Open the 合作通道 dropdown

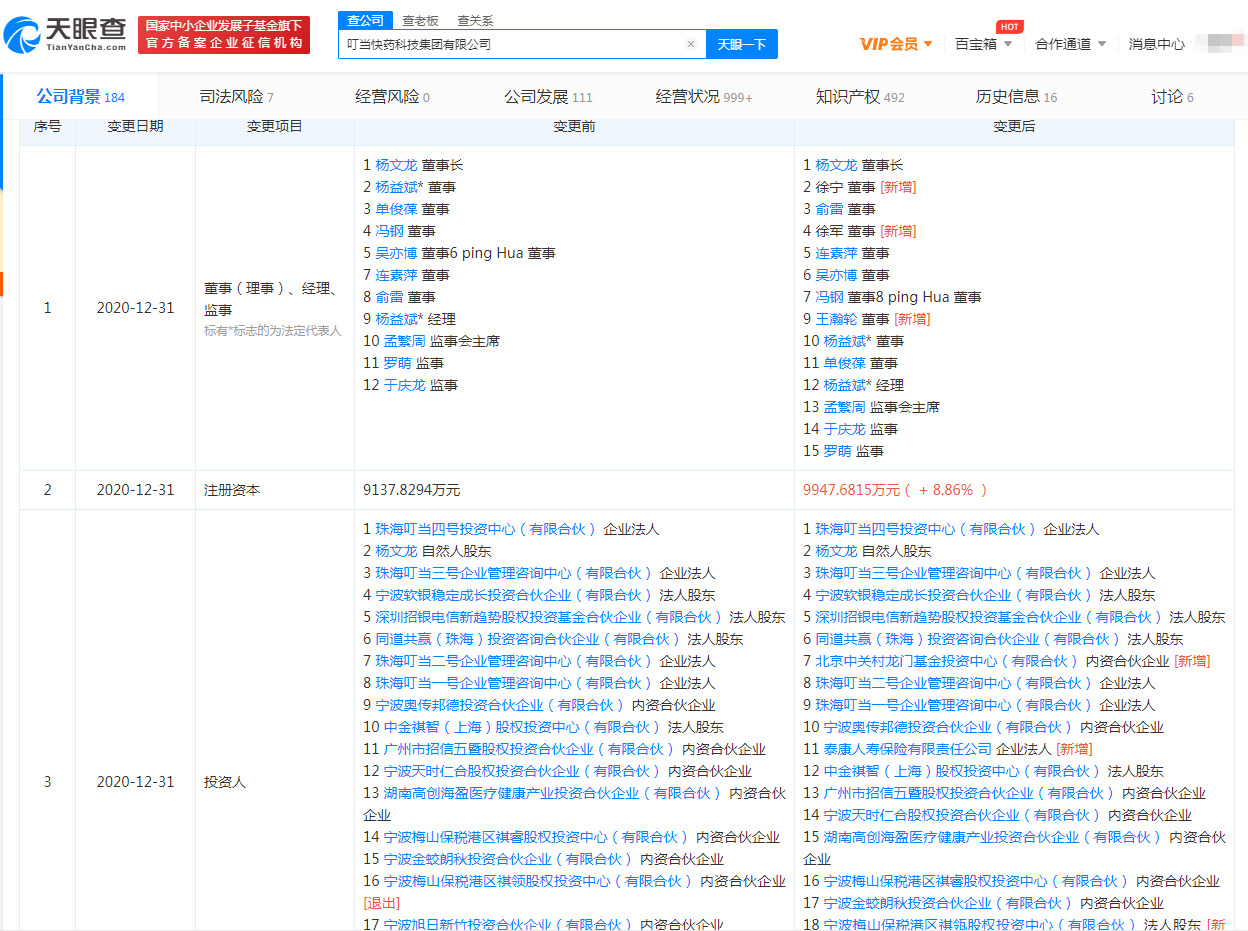coord(1070,44)
